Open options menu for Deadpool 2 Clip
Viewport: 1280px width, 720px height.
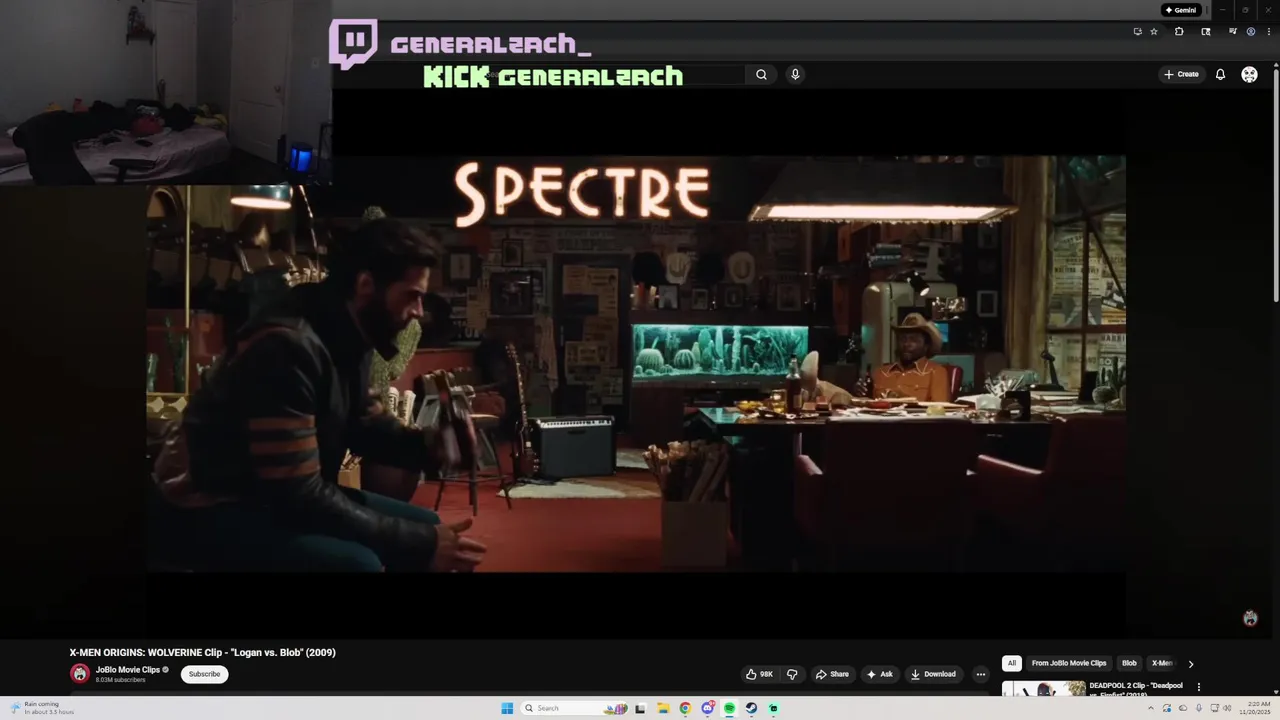coord(1198,687)
